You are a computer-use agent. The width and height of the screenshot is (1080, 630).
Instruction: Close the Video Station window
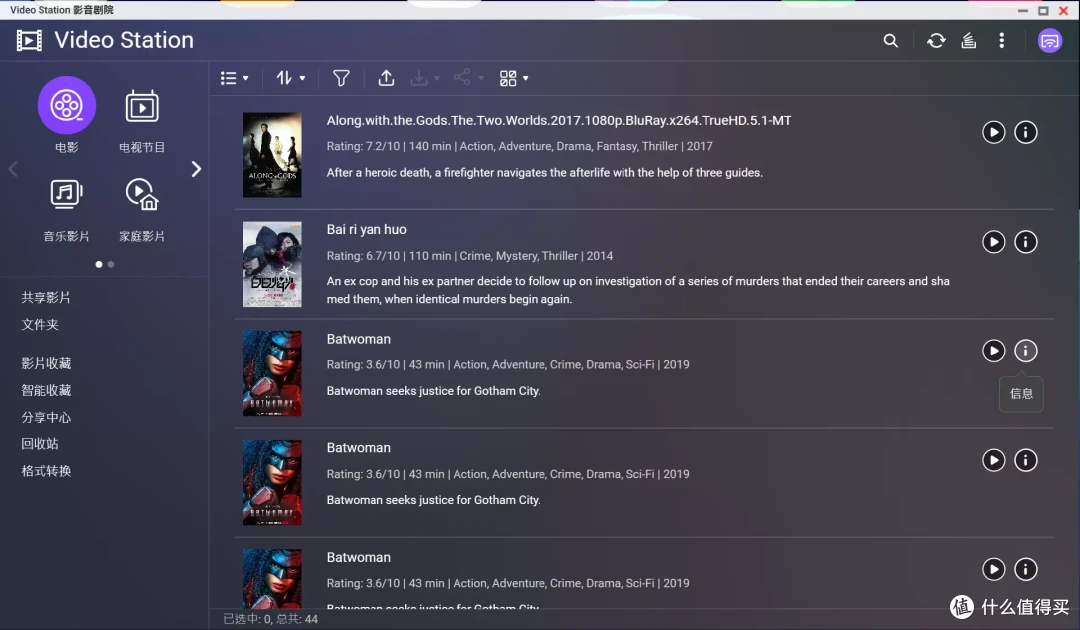1063,10
